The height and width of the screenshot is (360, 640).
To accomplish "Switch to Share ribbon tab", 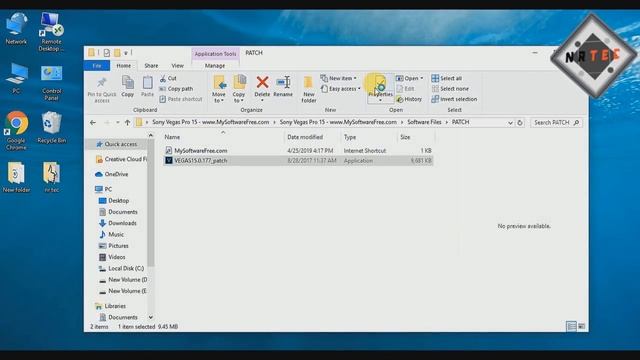I will 151,66.
